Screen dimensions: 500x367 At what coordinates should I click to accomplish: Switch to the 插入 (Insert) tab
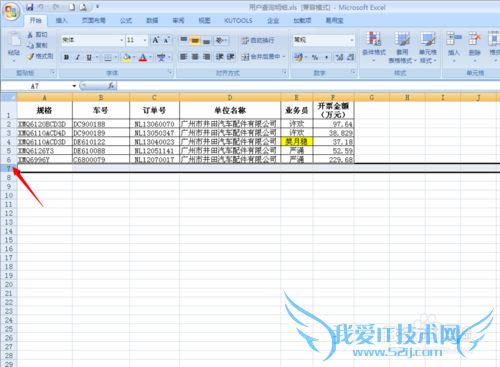61,21
